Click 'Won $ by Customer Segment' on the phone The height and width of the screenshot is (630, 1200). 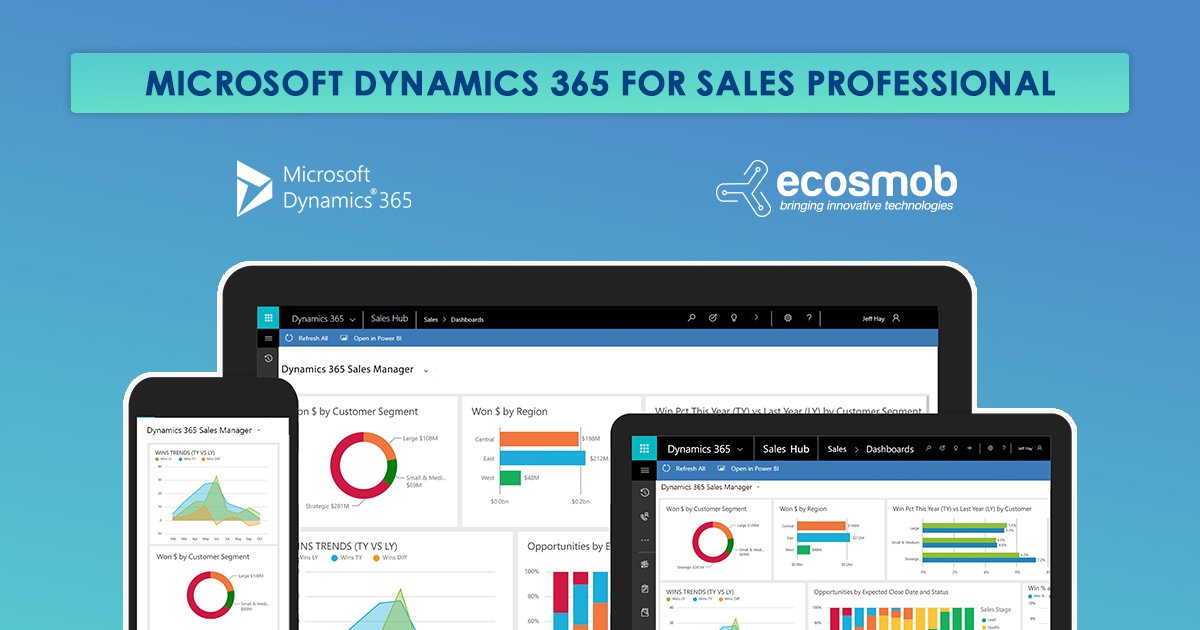(203, 557)
